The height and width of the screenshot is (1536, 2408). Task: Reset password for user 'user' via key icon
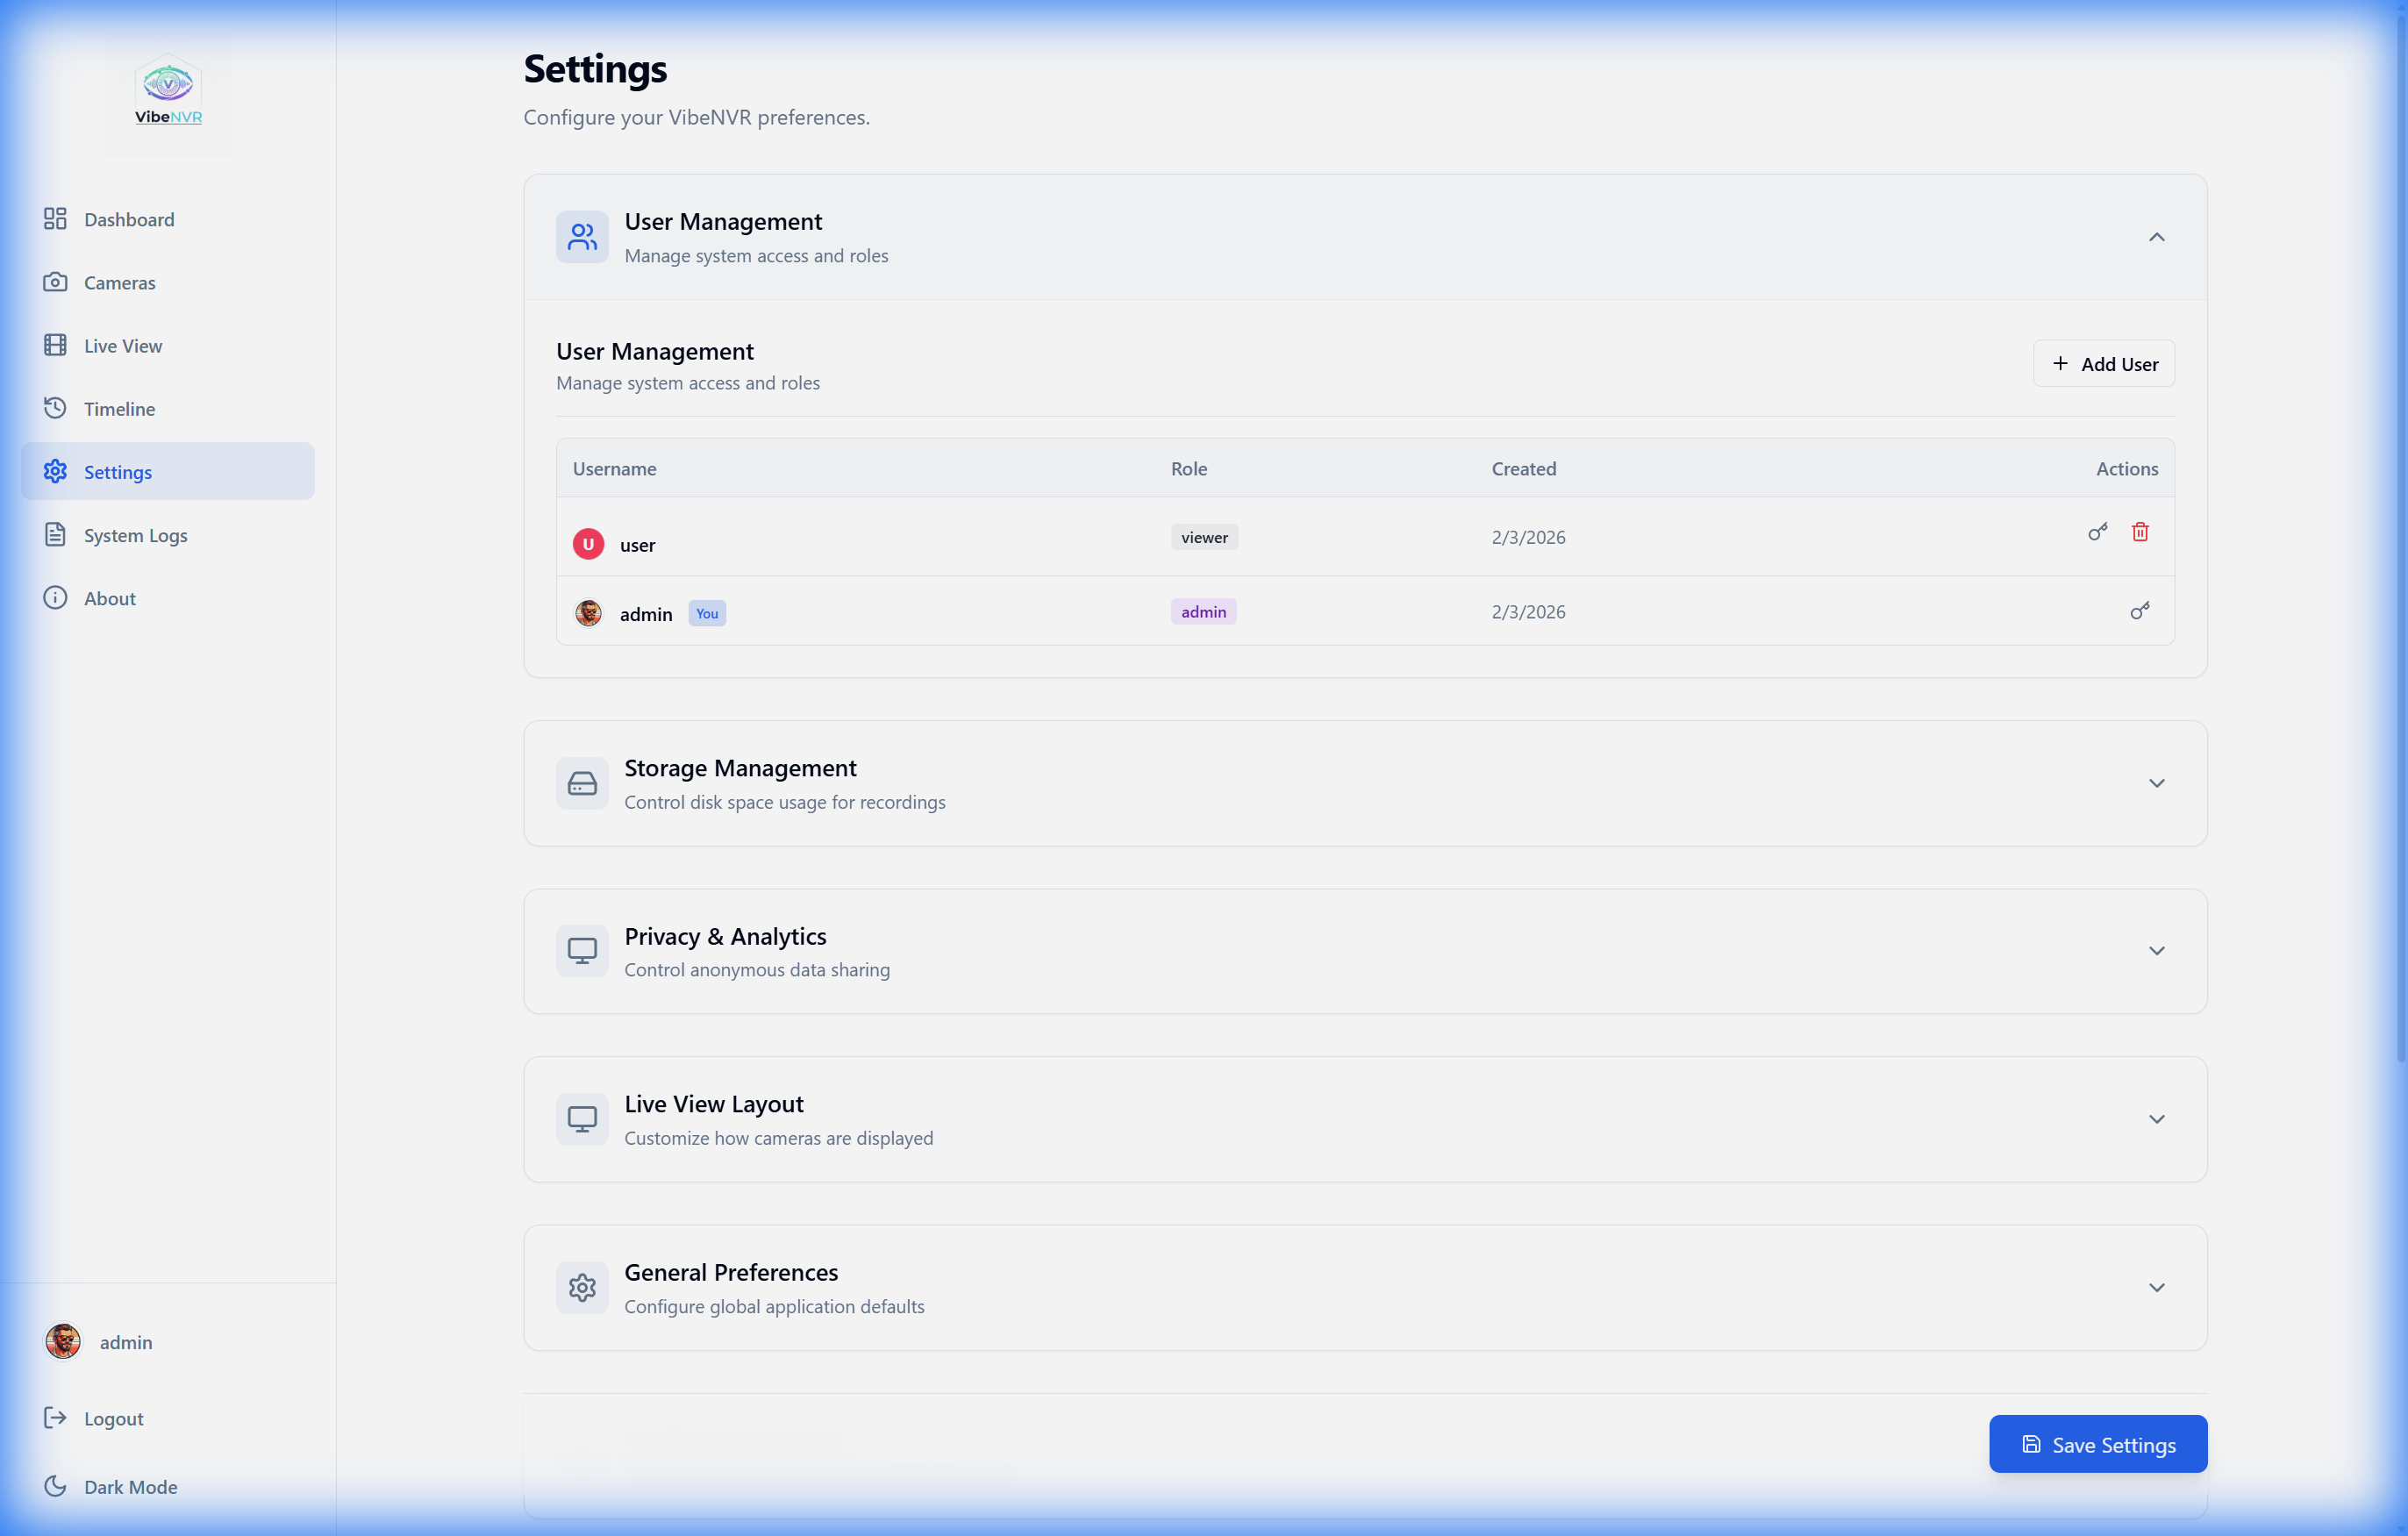[2098, 532]
